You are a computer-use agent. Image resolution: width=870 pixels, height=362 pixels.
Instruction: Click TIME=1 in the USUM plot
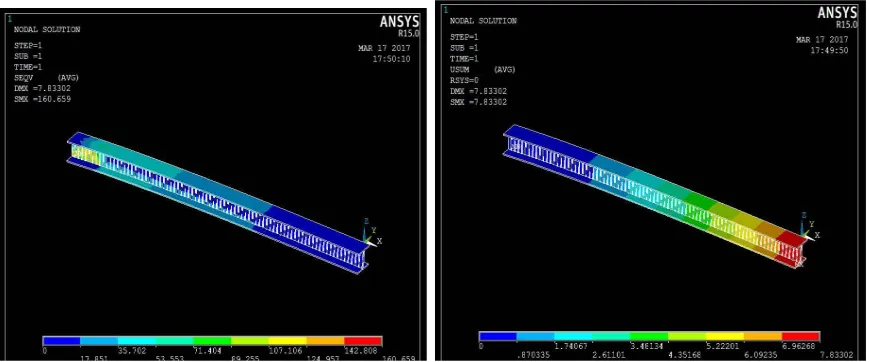coord(464,59)
